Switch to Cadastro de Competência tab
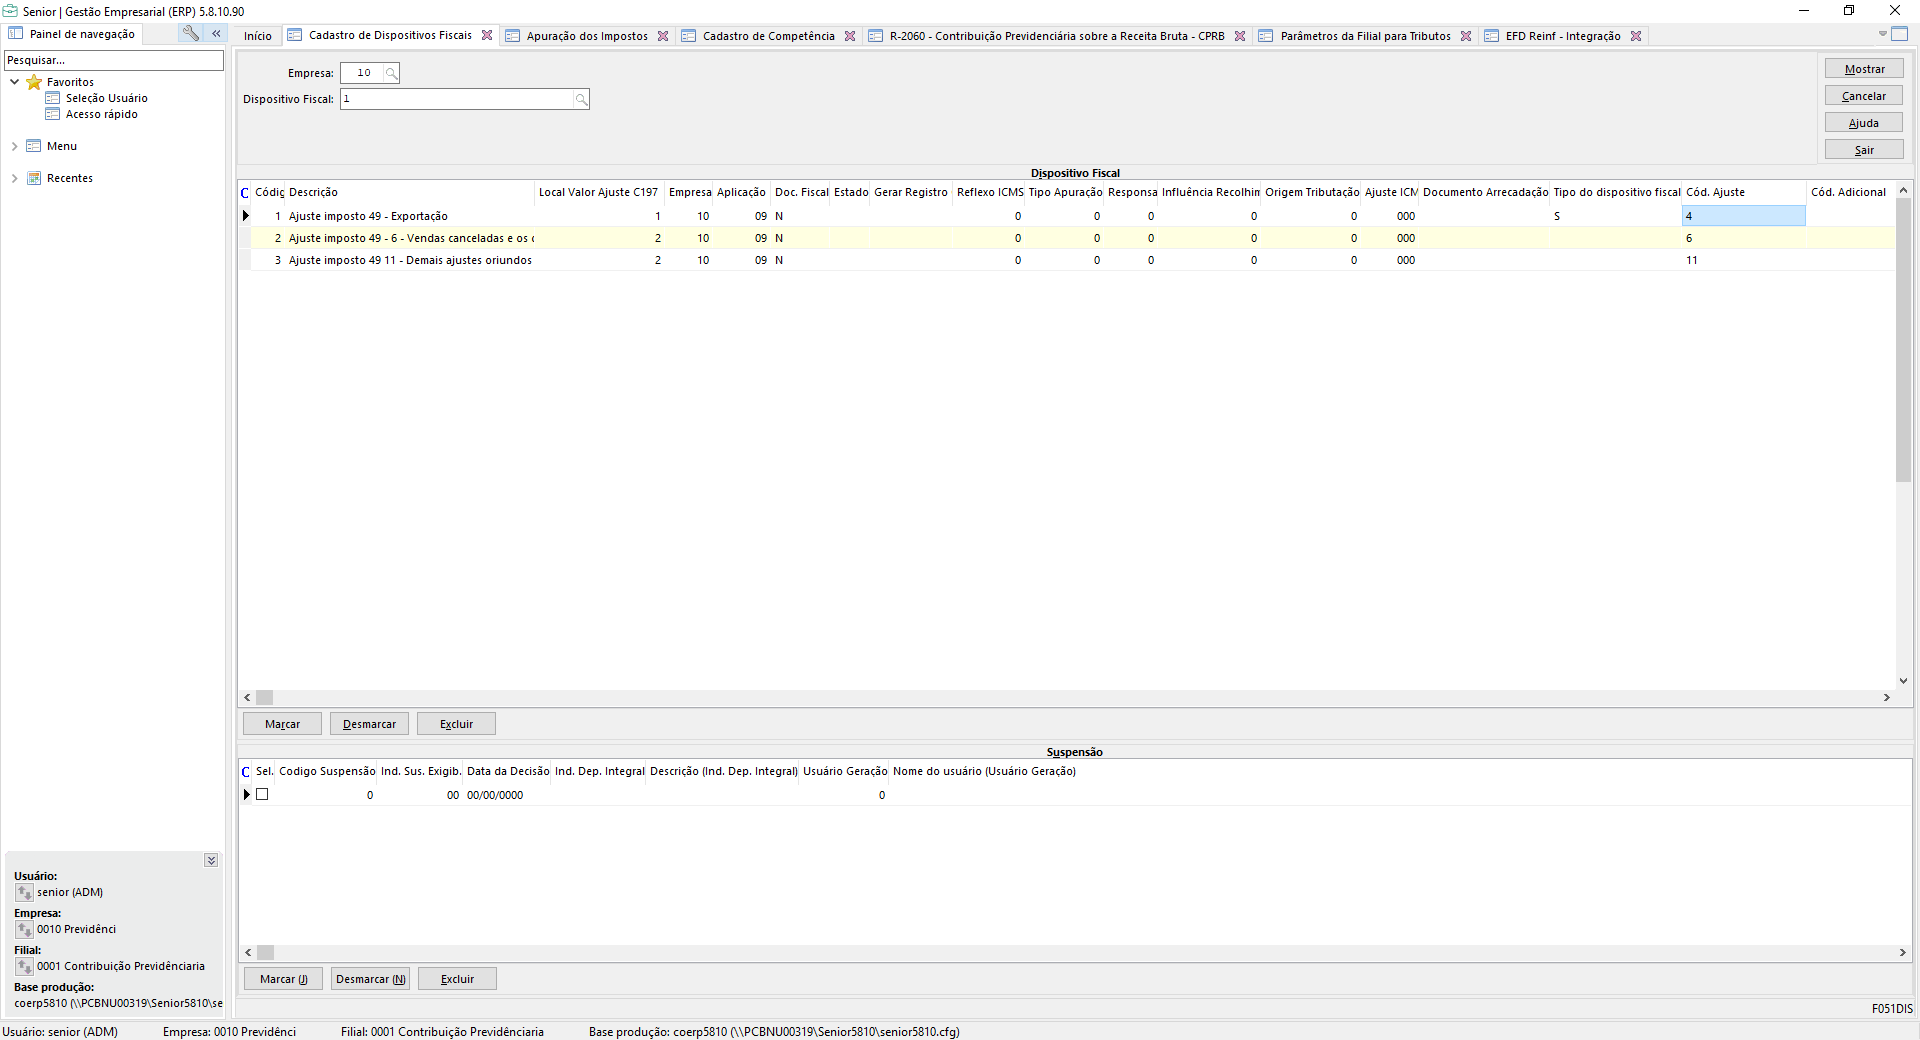 point(767,36)
